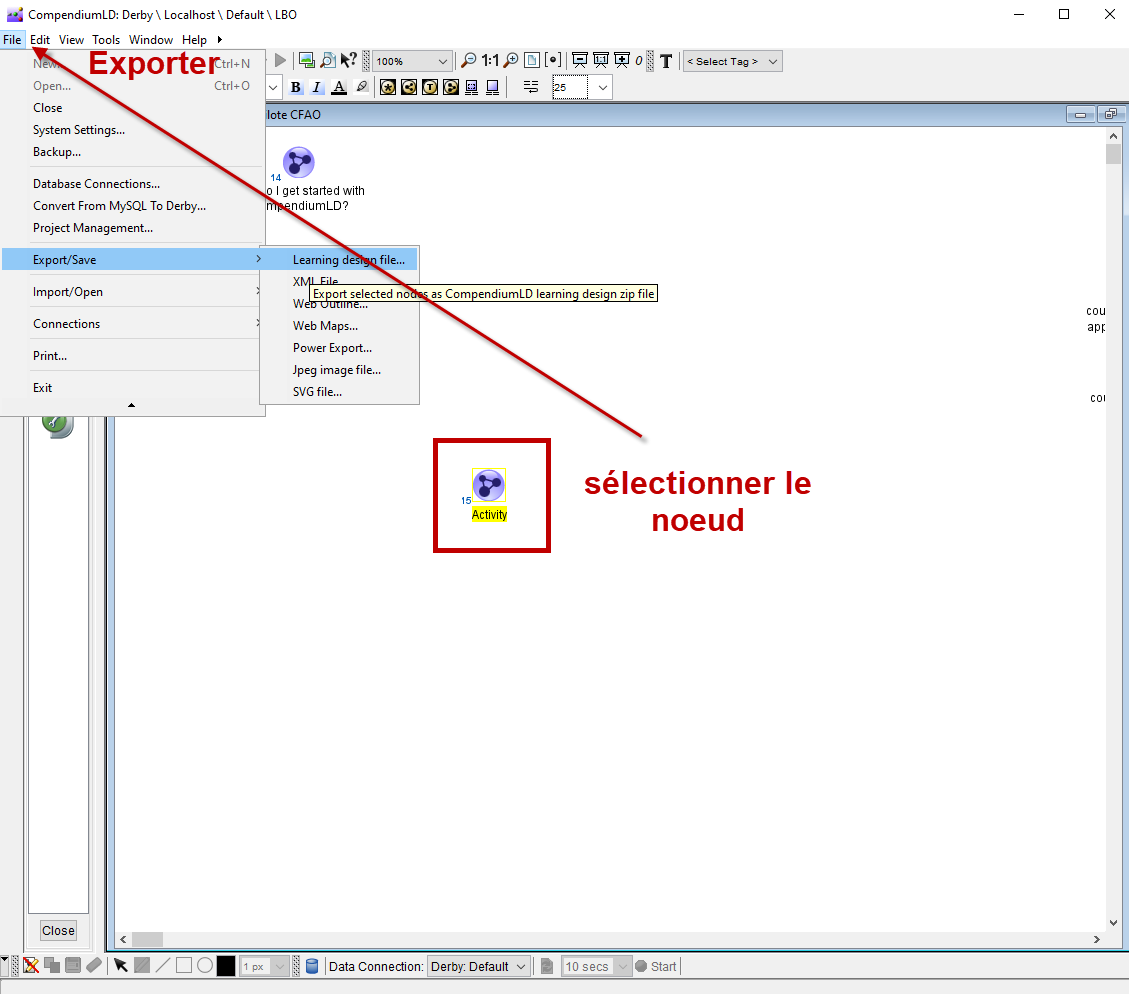Click the presentation screen plus icon
1129x994 pixels.
(x=621, y=60)
